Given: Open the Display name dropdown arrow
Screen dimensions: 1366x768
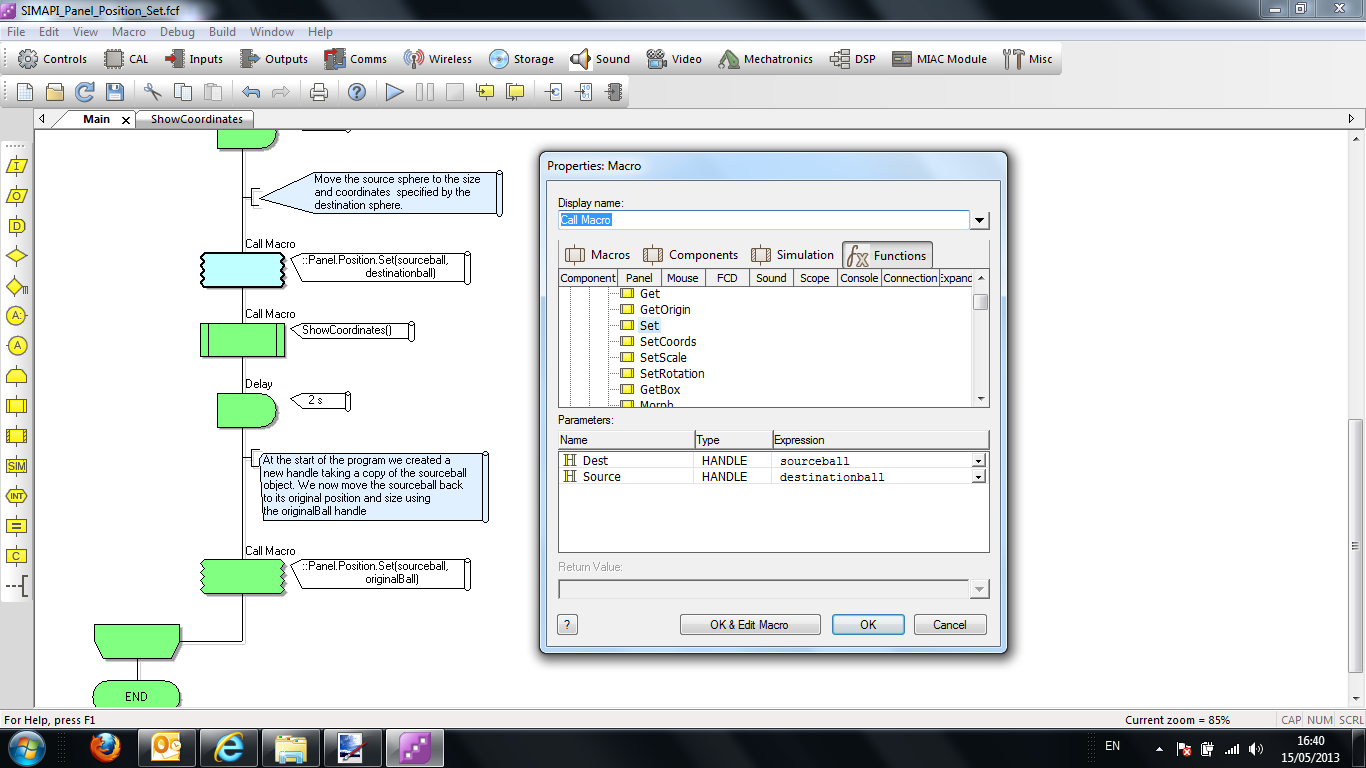Looking at the screenshot, I should 980,221.
